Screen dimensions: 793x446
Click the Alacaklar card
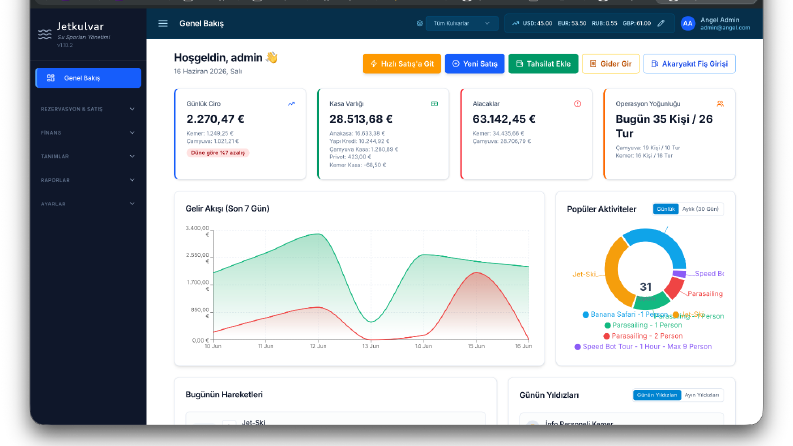point(526,134)
